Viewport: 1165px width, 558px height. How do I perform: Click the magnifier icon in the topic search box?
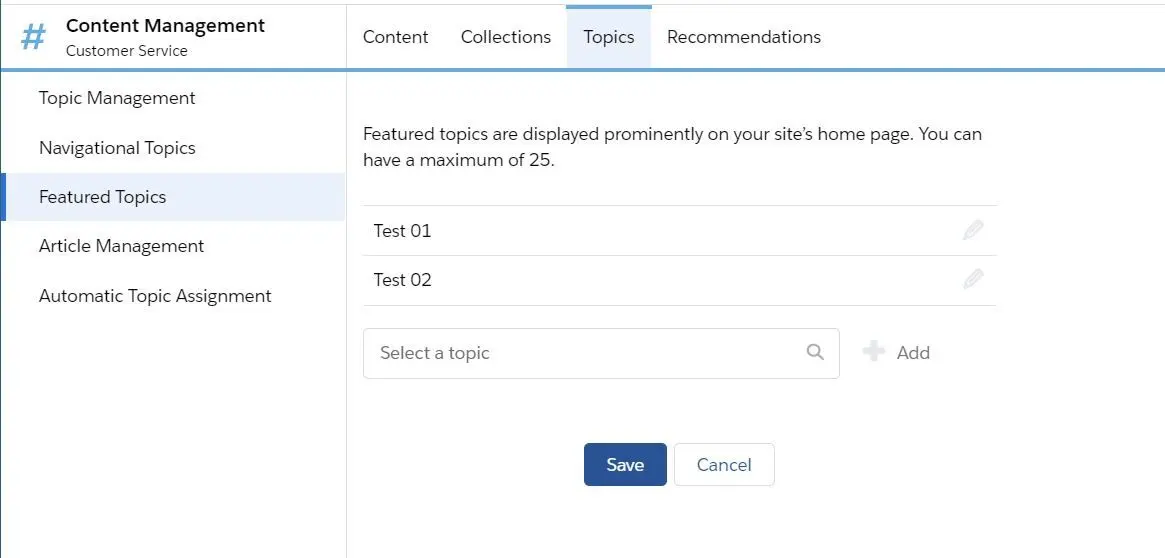815,352
